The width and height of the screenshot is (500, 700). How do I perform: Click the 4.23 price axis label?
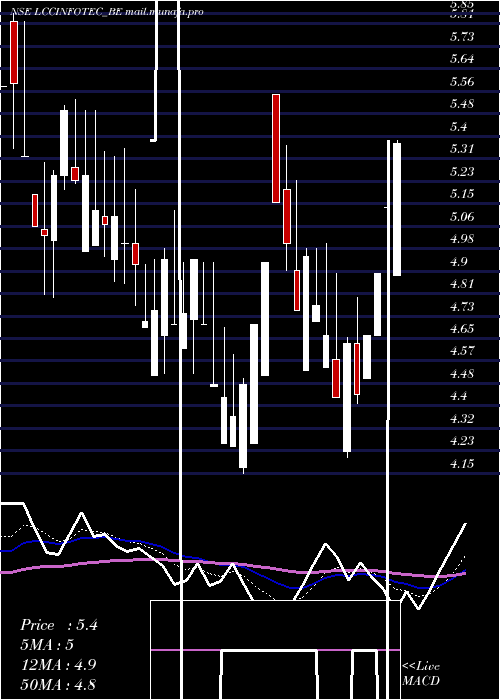[462, 441]
